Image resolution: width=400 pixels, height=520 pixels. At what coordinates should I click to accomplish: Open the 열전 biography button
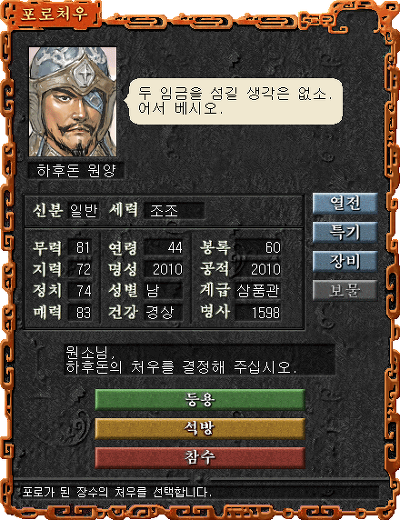point(345,203)
